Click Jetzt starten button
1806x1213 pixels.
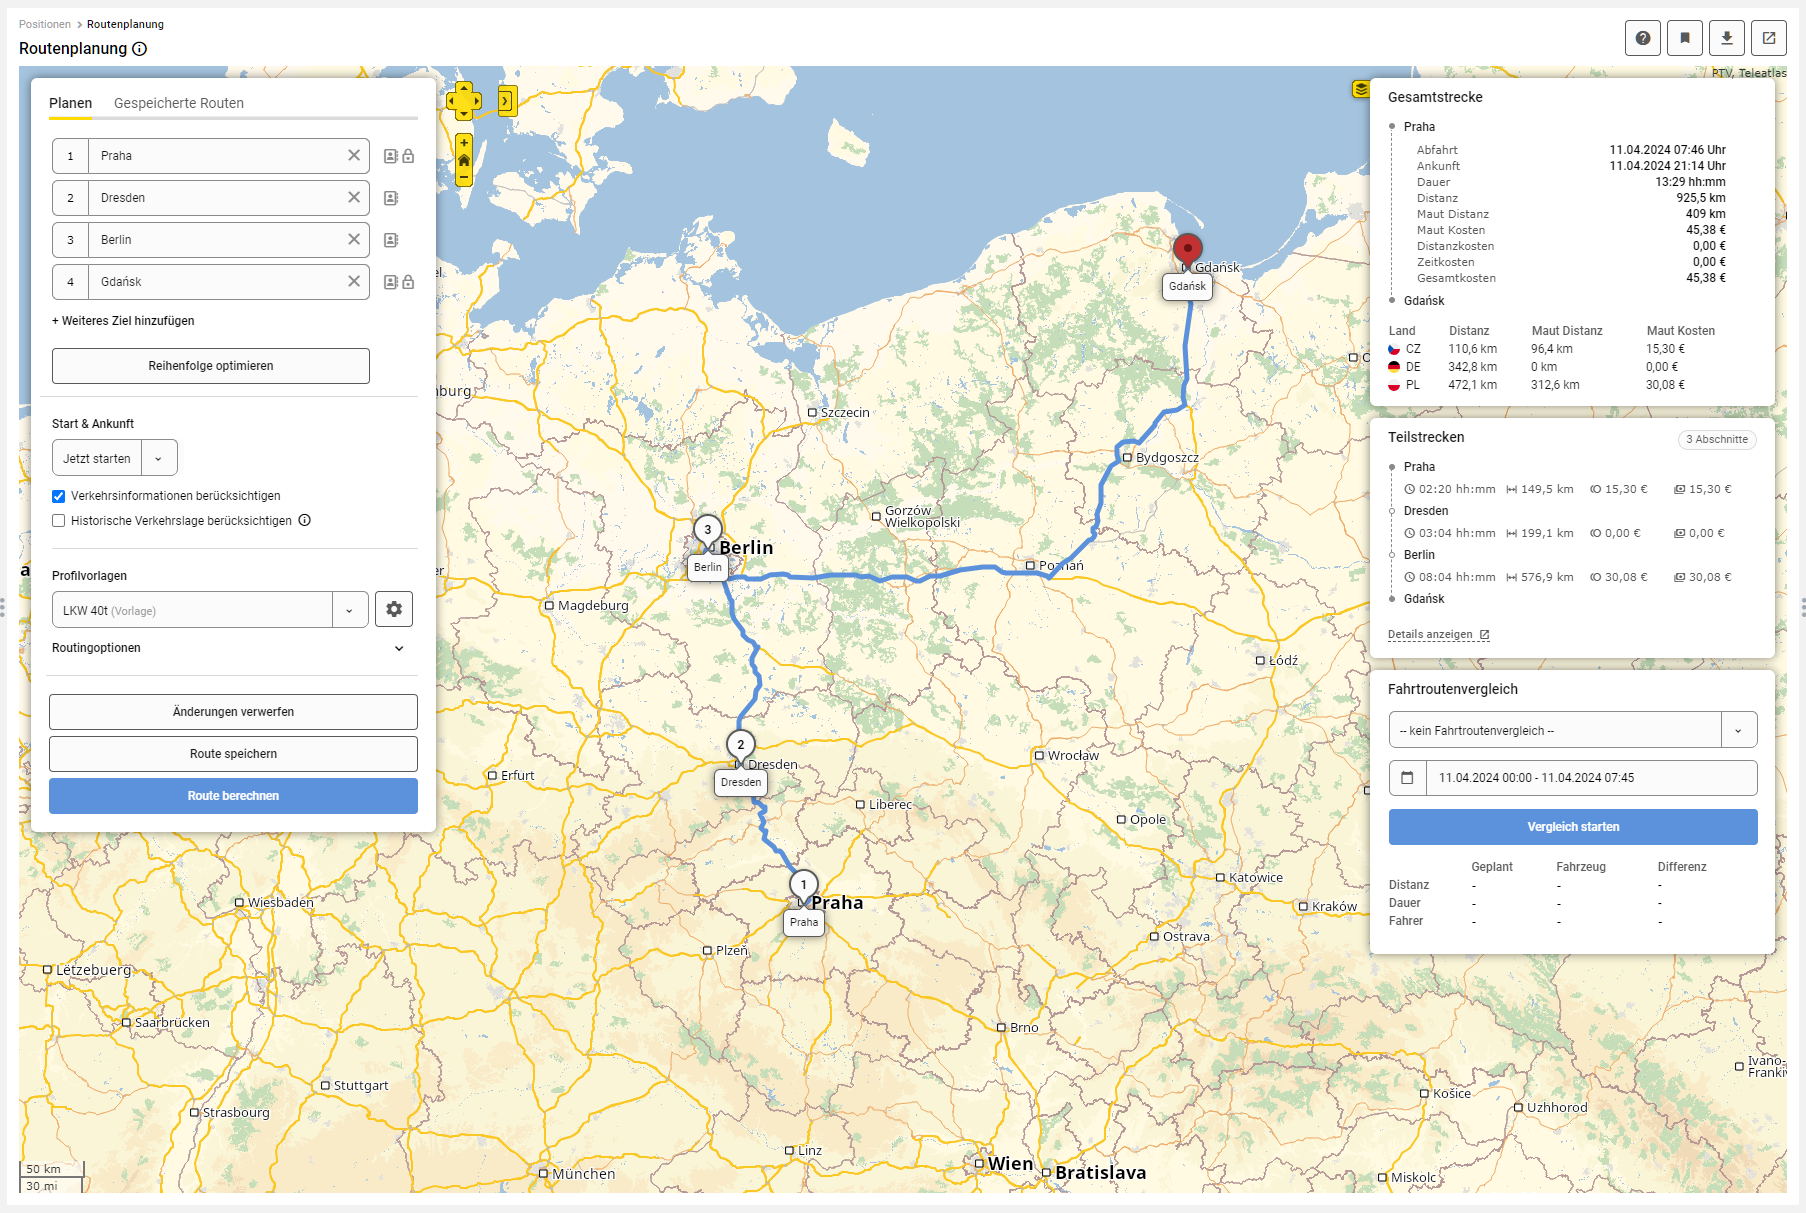pos(97,458)
